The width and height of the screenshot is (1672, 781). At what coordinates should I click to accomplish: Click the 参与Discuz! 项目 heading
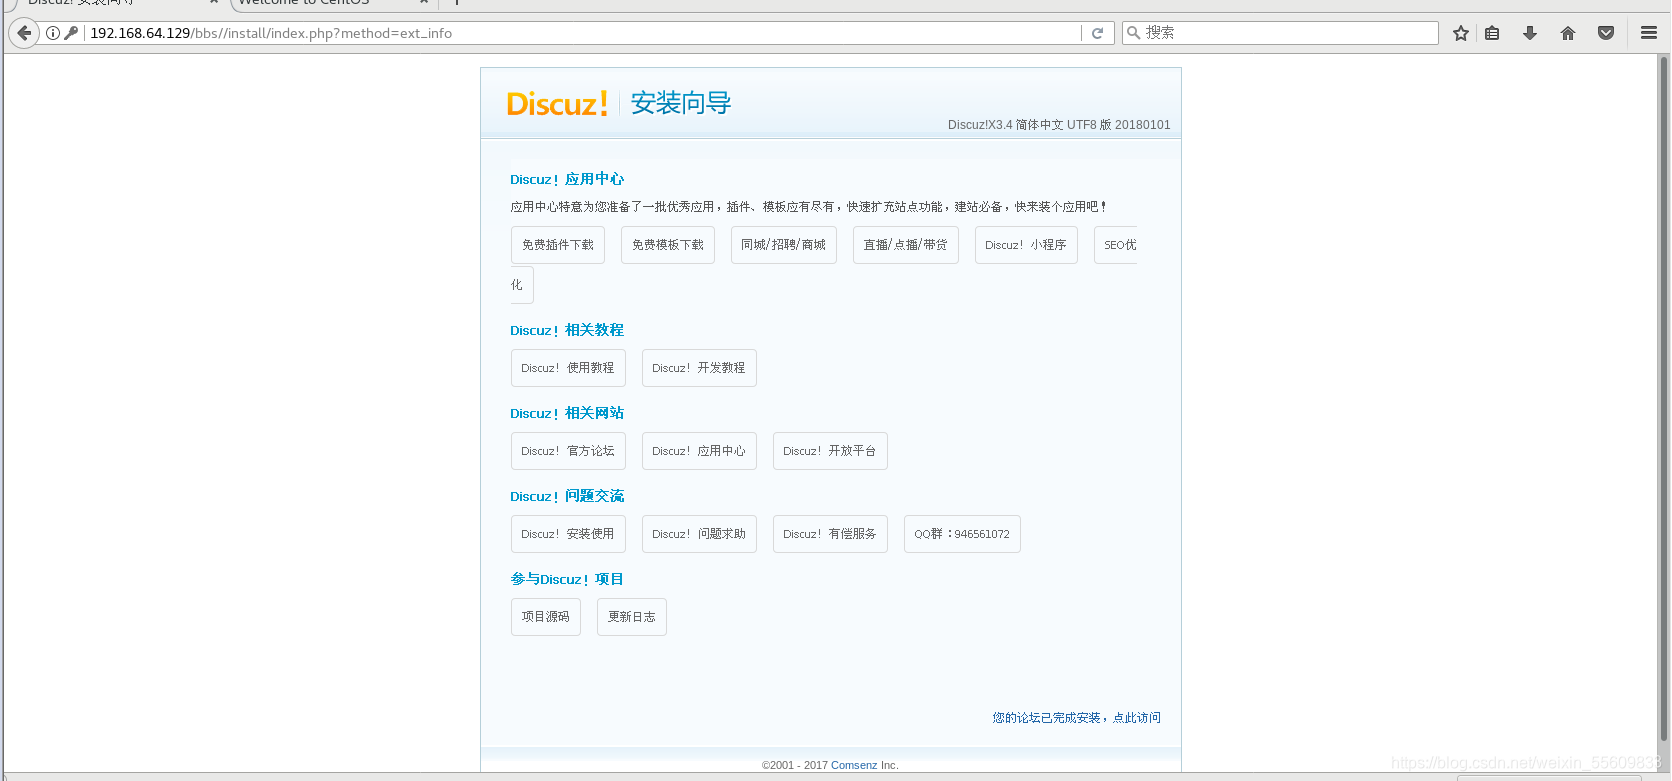[x=567, y=579]
